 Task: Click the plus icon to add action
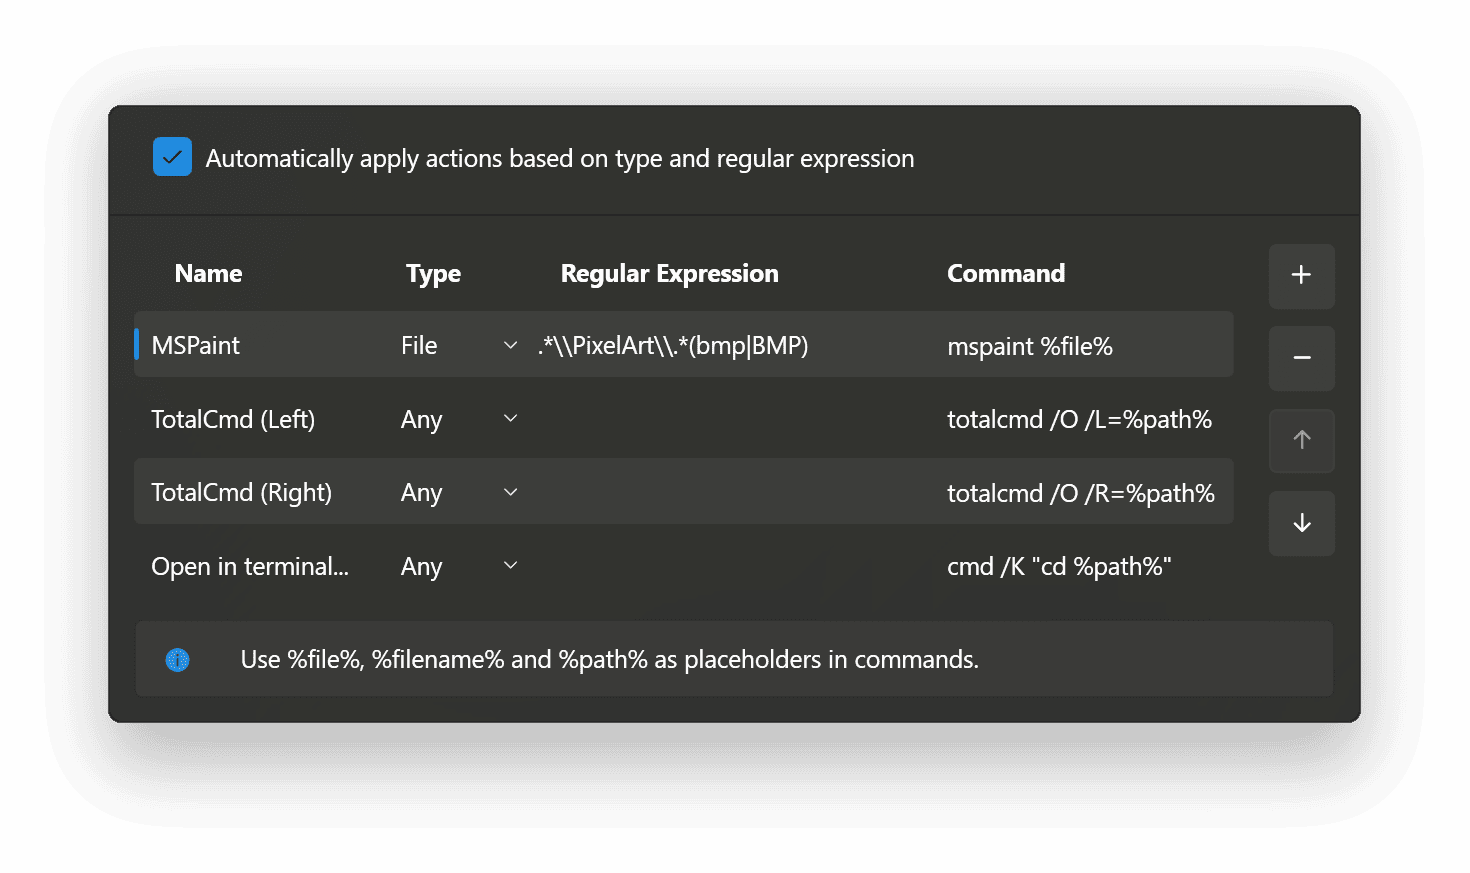click(x=1301, y=275)
